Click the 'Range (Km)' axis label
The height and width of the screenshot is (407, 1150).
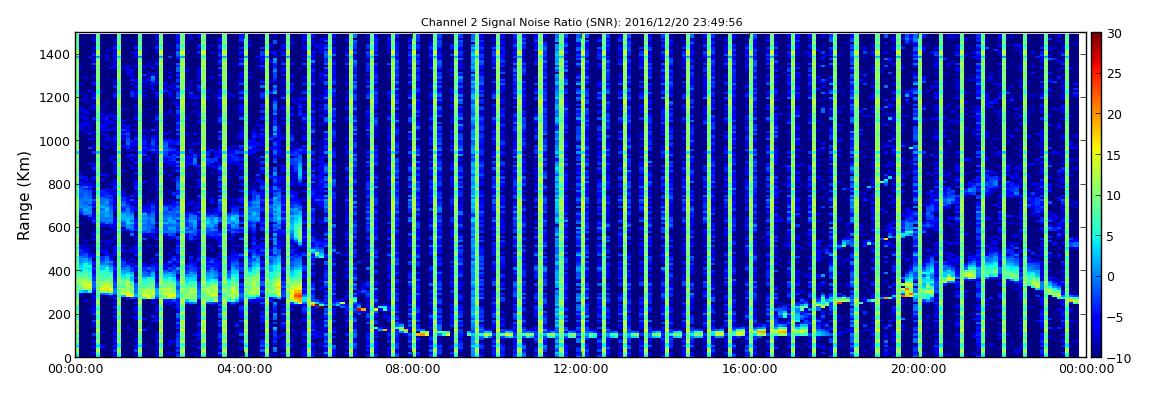(23, 196)
